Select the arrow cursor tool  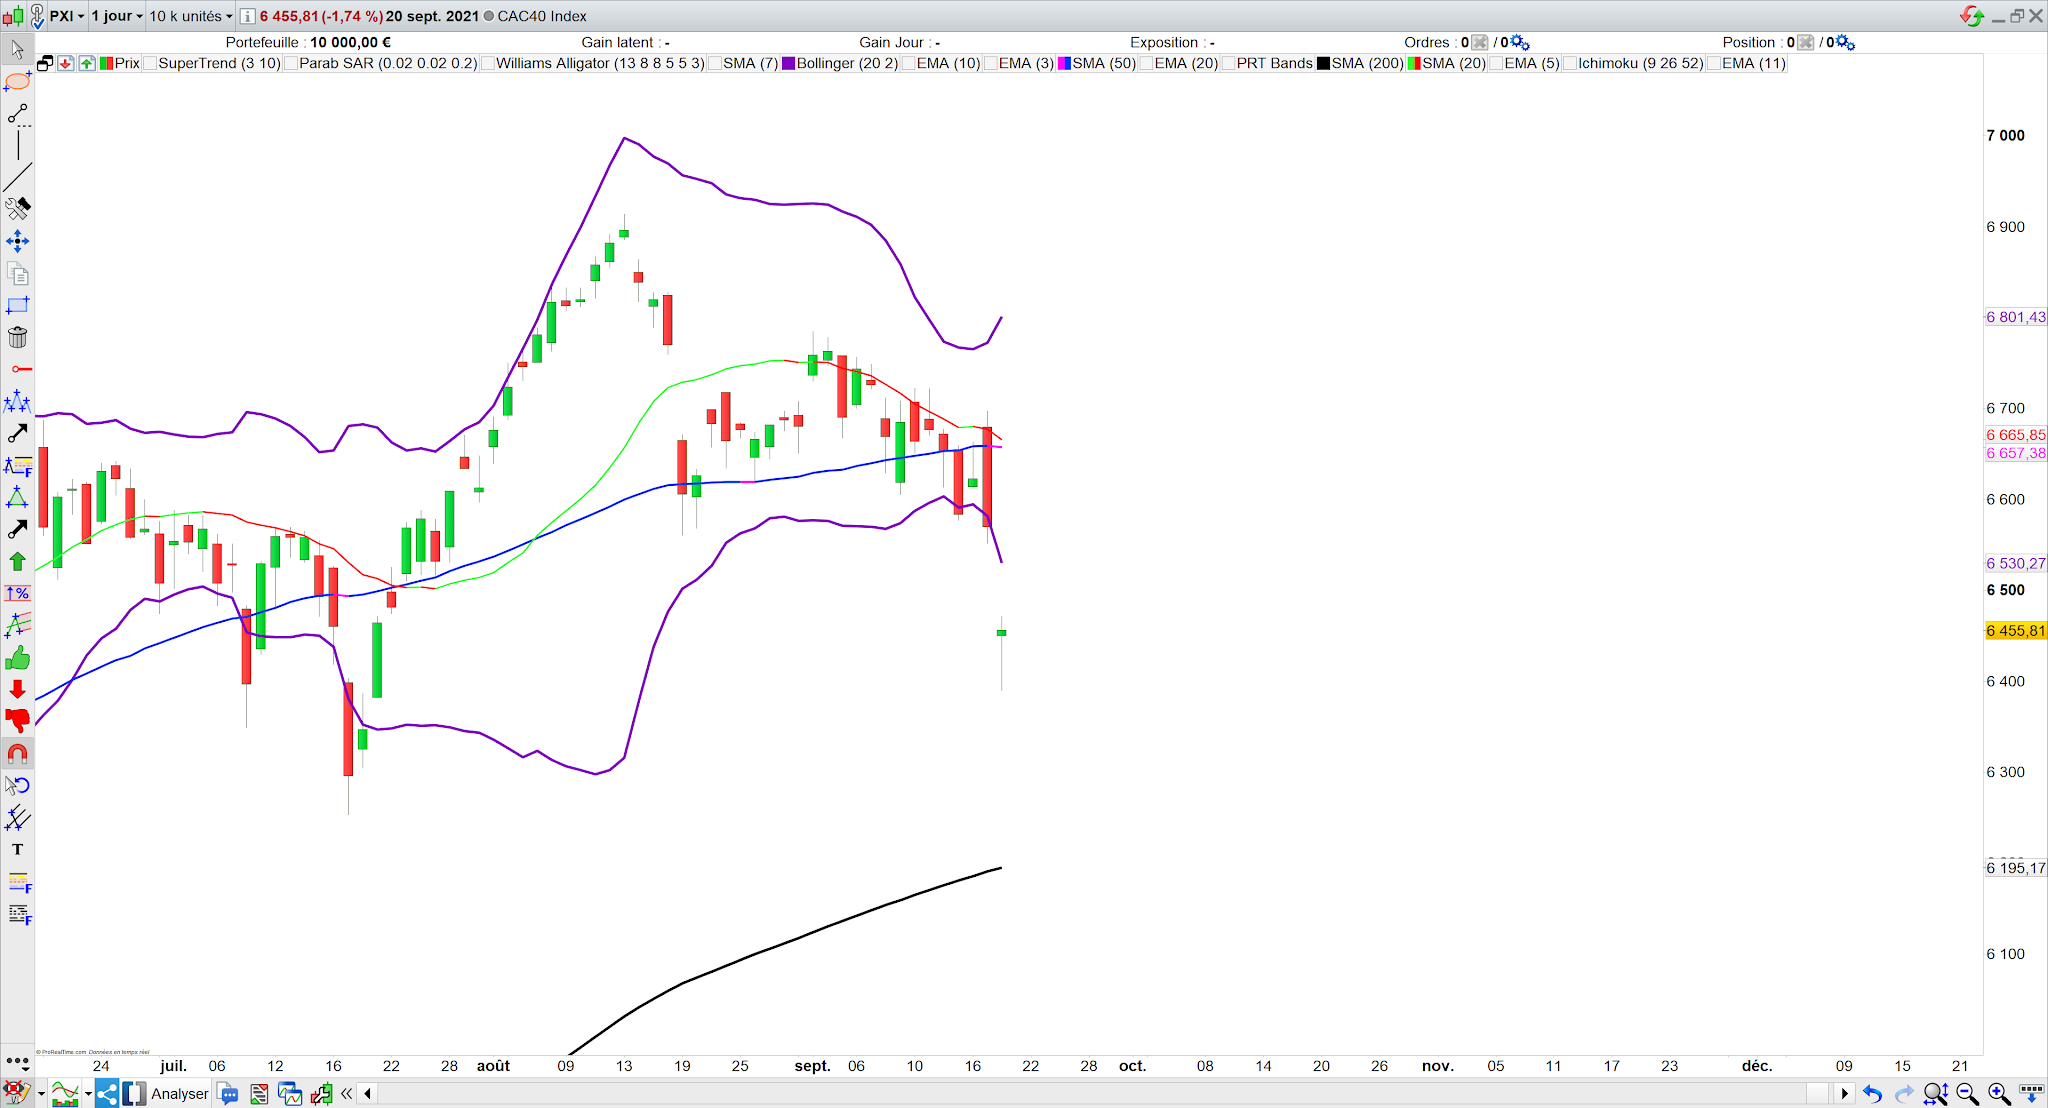(x=17, y=49)
